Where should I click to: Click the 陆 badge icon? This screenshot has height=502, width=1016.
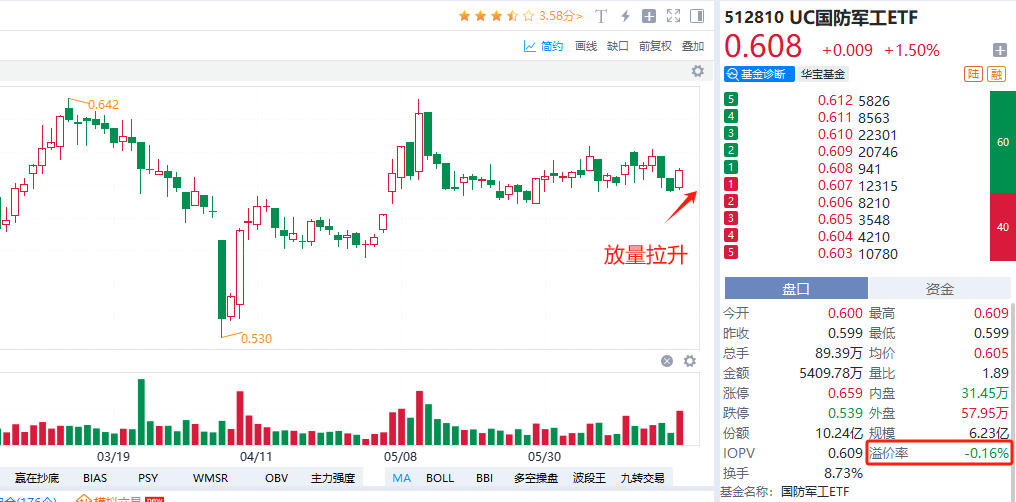973,74
